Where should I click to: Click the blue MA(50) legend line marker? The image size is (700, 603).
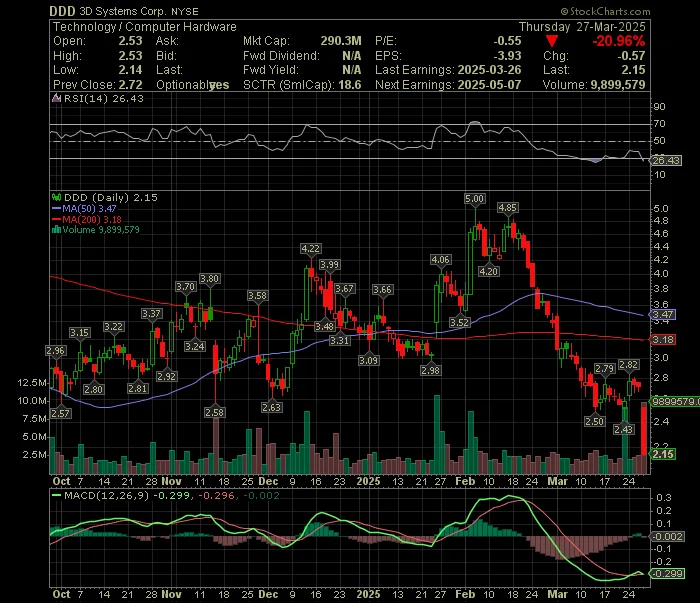click(x=56, y=208)
